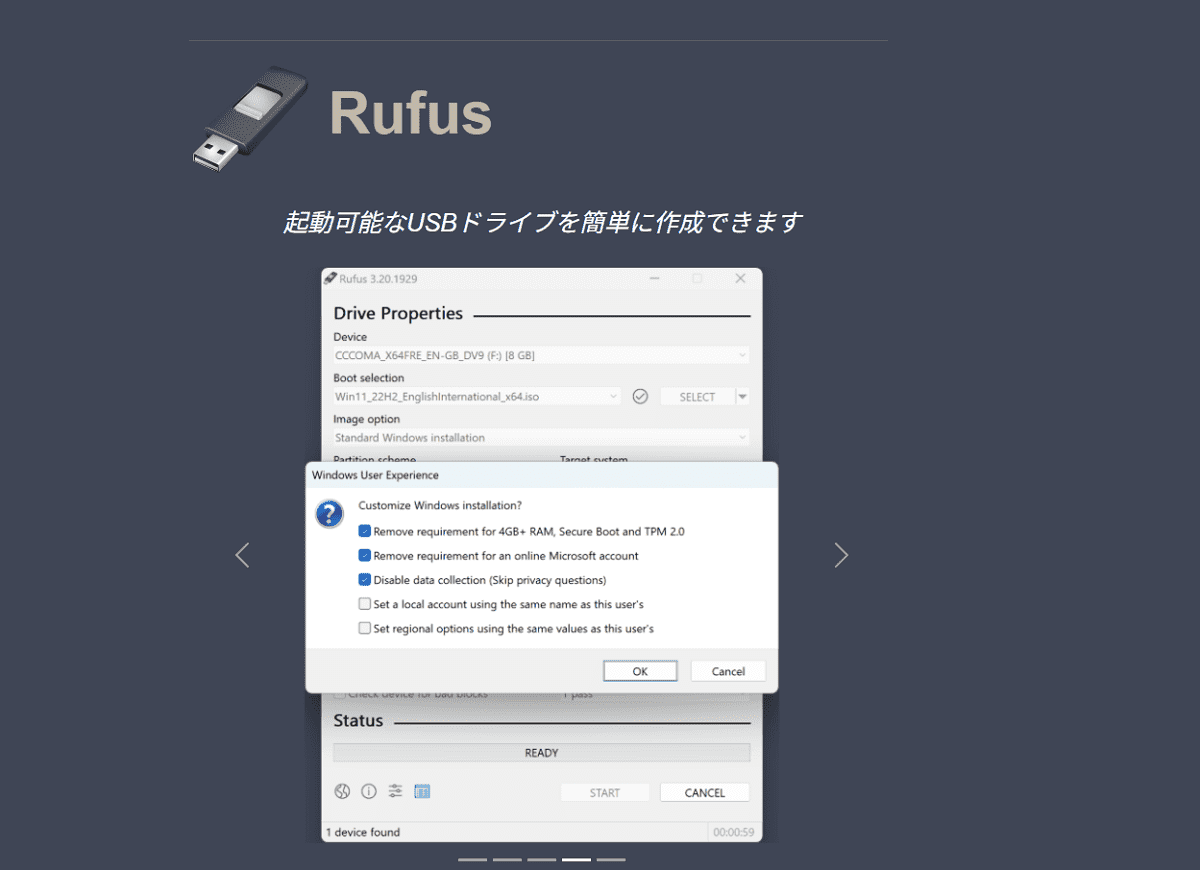Click the Windows User Experience dialog title
Screen dimensions: 1200x870
point(375,475)
